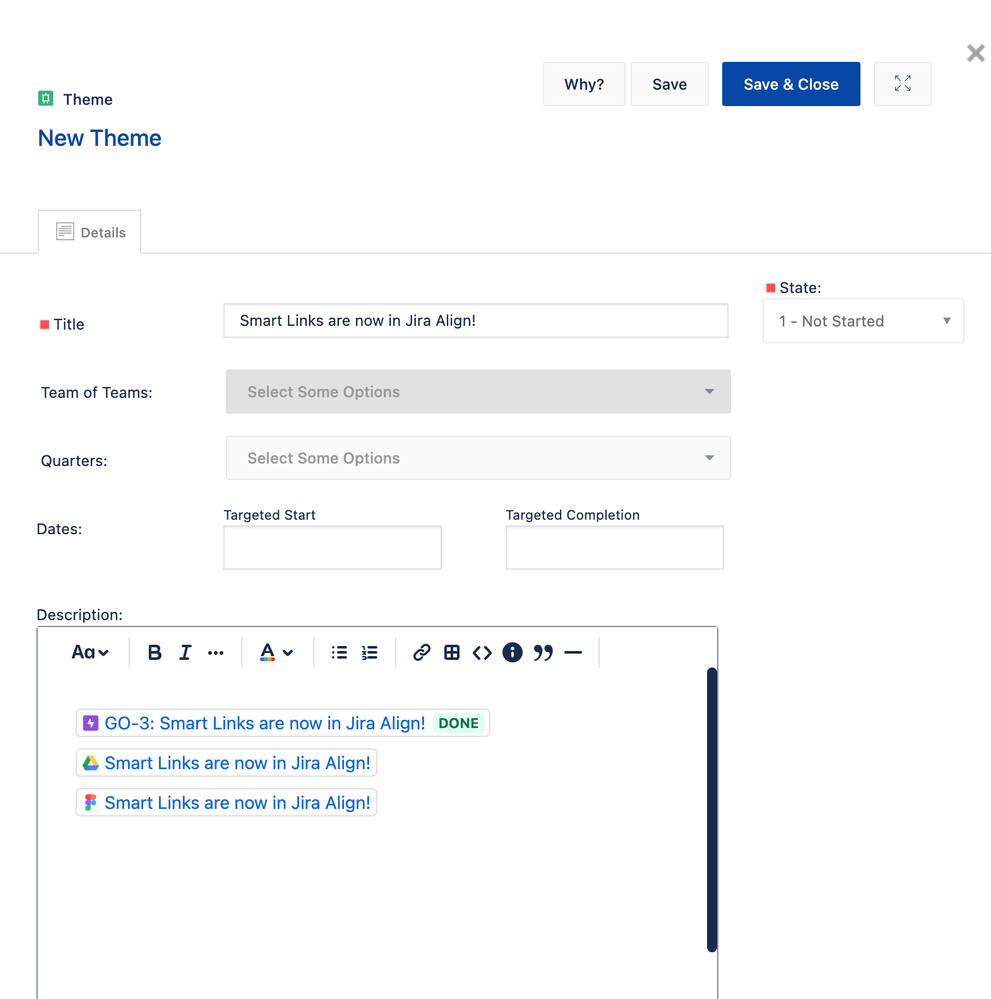
Task: Open the Quarters options dropdown
Action: pyautogui.click(x=478, y=457)
